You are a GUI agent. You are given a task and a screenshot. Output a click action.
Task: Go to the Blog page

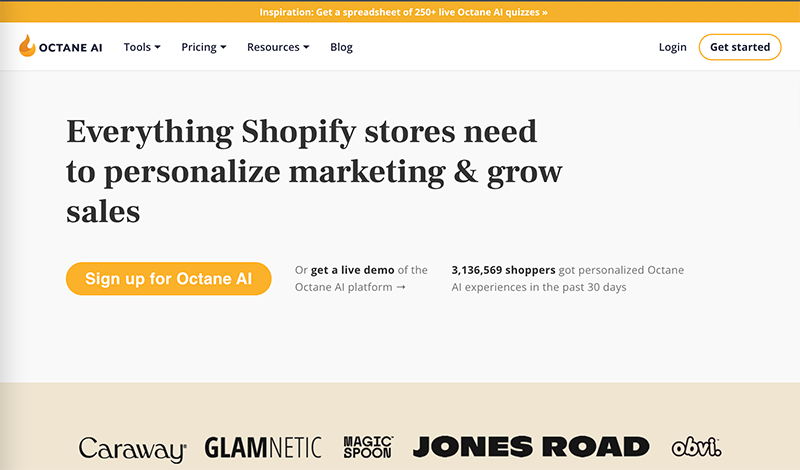341,47
